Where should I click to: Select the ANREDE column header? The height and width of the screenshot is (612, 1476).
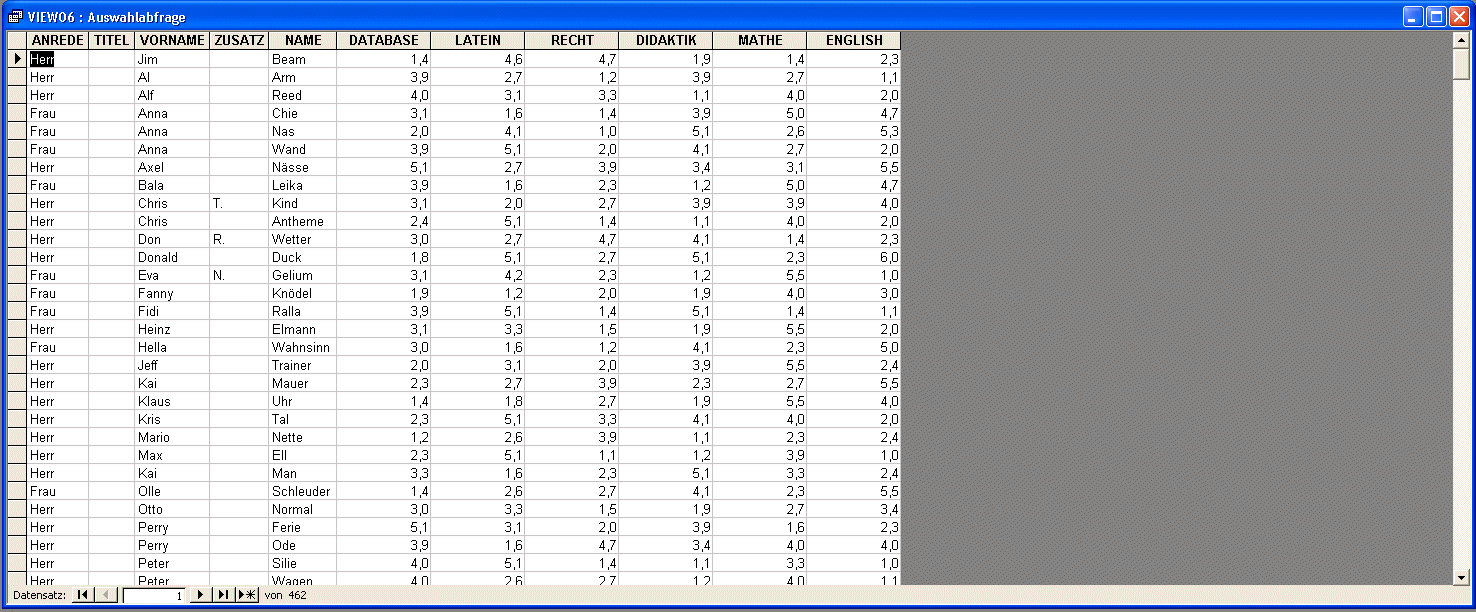pyautogui.click(x=58, y=41)
